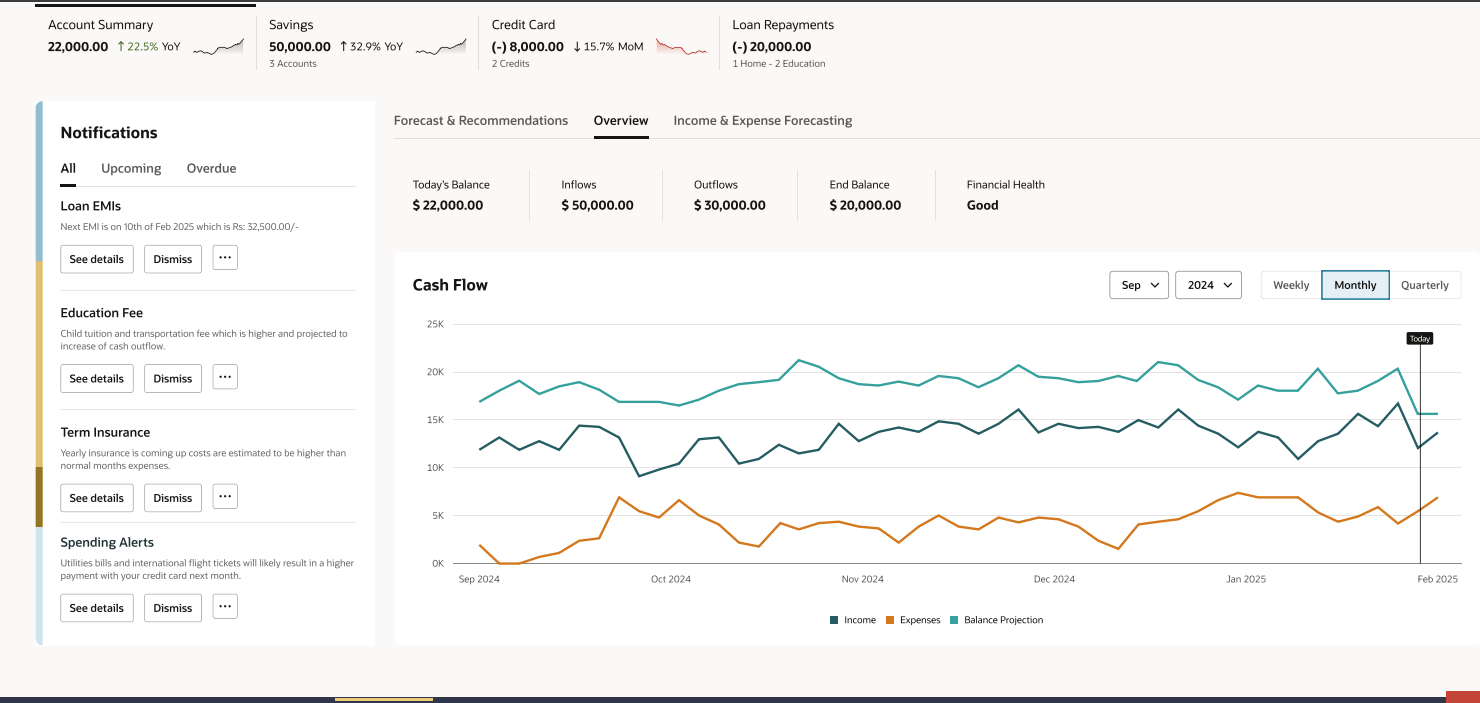See details for Spending Alerts
The image size is (1480, 703).
tap(97, 608)
